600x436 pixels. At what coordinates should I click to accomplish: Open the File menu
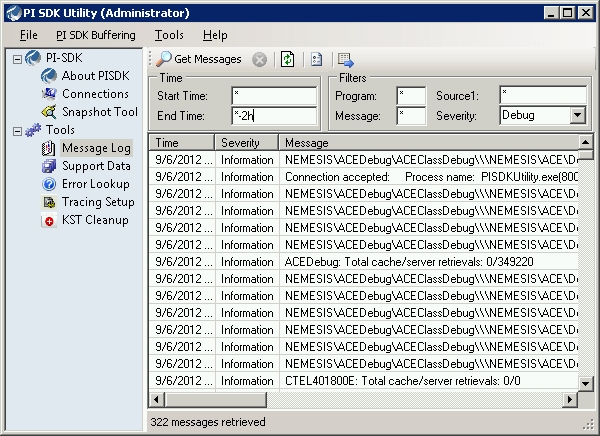pos(28,35)
